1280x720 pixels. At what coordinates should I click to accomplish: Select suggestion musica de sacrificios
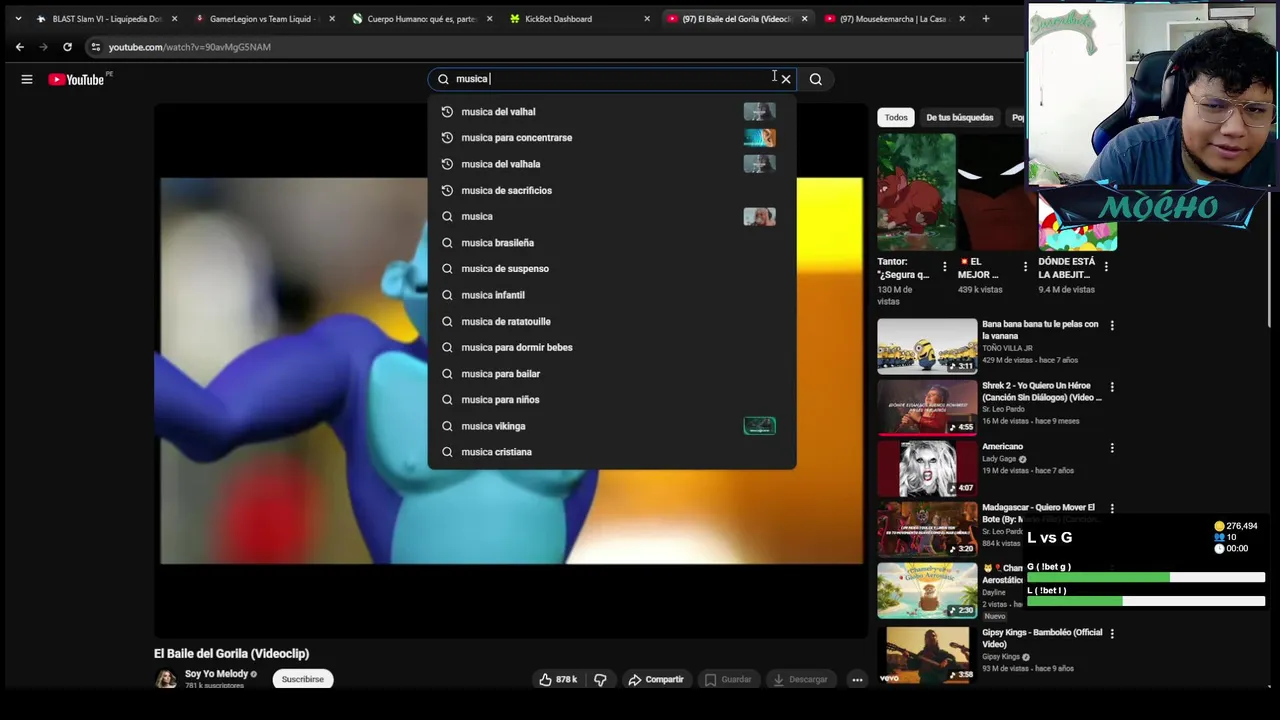(612, 190)
